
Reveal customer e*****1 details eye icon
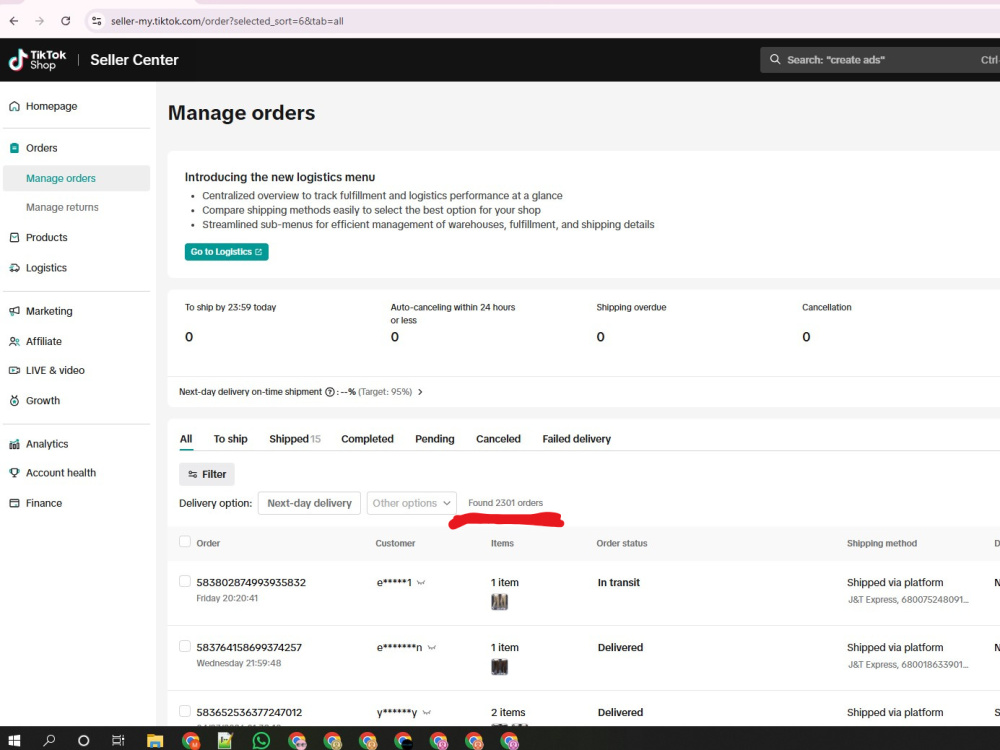tap(421, 583)
